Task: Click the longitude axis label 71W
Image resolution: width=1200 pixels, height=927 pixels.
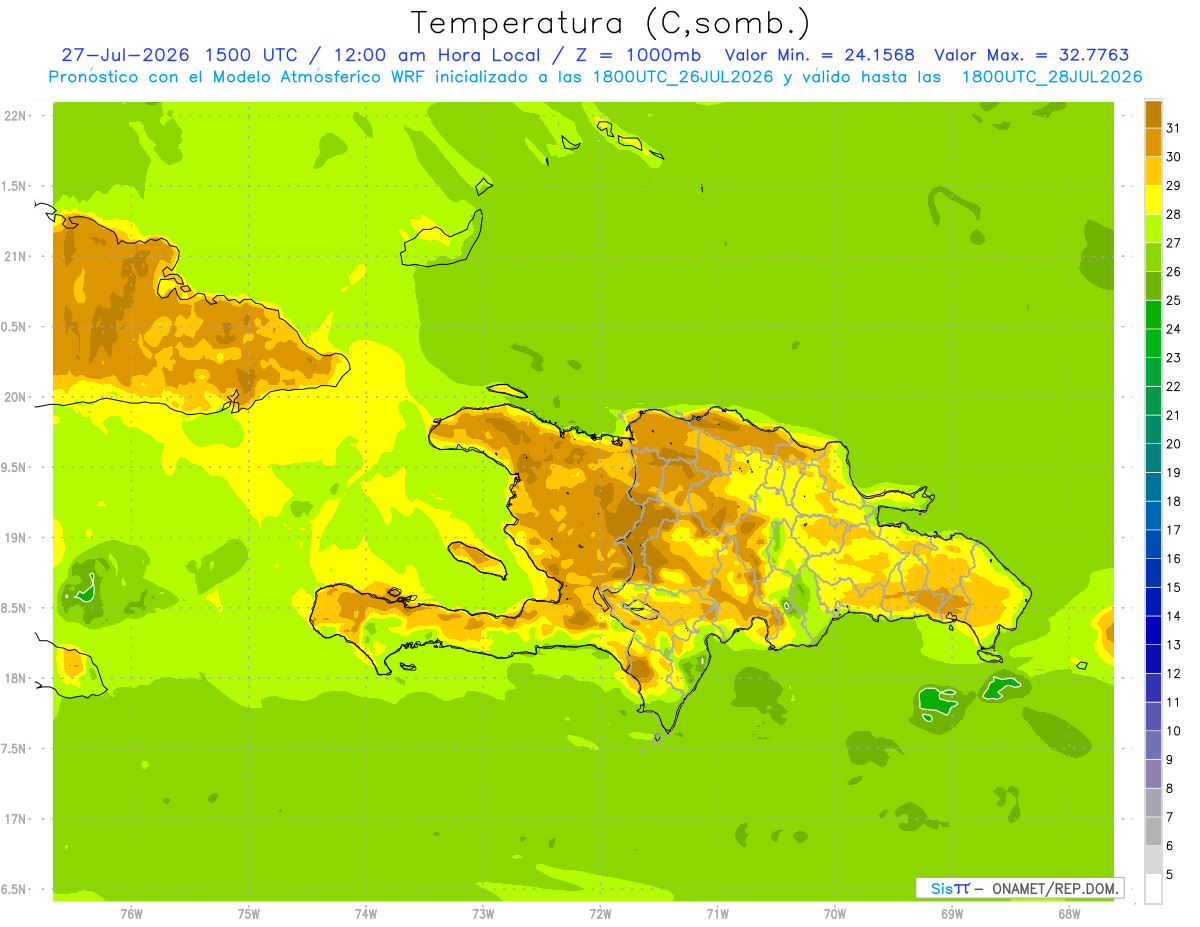Action: [717, 914]
